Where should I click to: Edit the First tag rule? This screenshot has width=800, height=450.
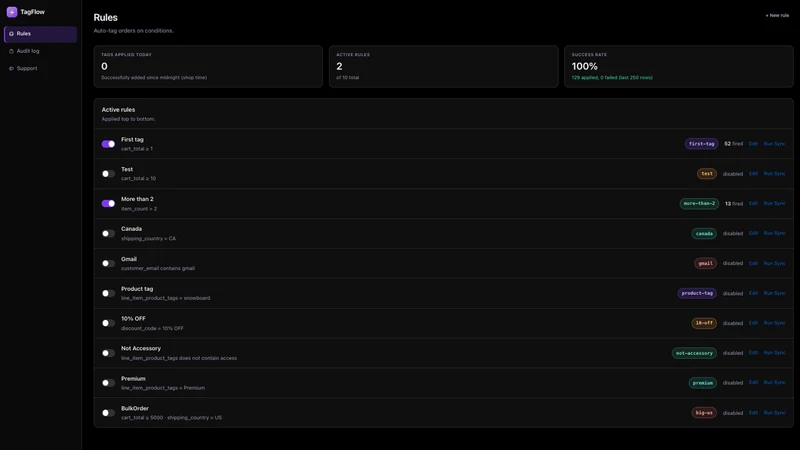(x=753, y=144)
